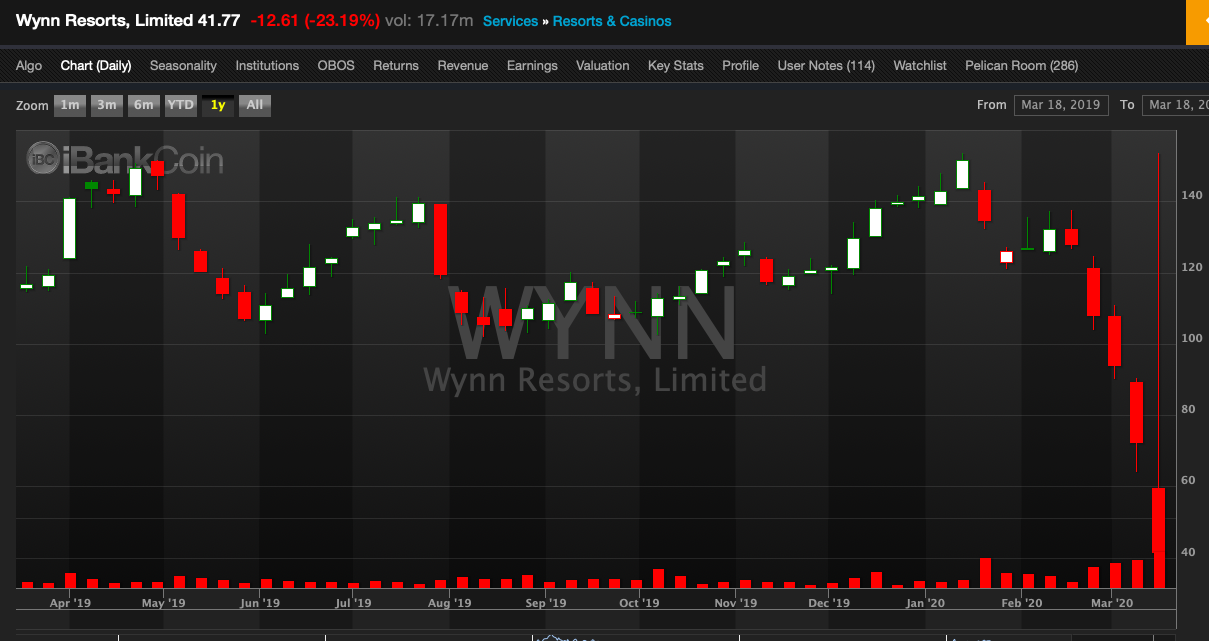
Task: Set zoom to 6m
Action: click(x=144, y=105)
